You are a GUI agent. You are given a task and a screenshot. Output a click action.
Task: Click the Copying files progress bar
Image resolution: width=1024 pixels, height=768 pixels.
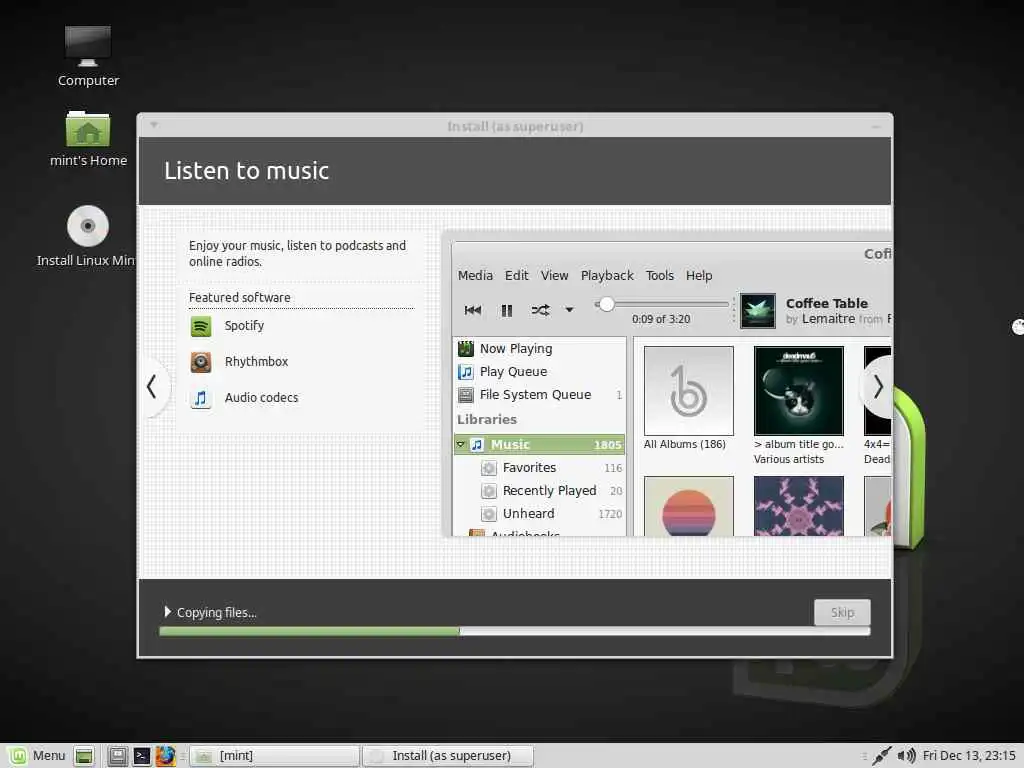pyautogui.click(x=515, y=632)
